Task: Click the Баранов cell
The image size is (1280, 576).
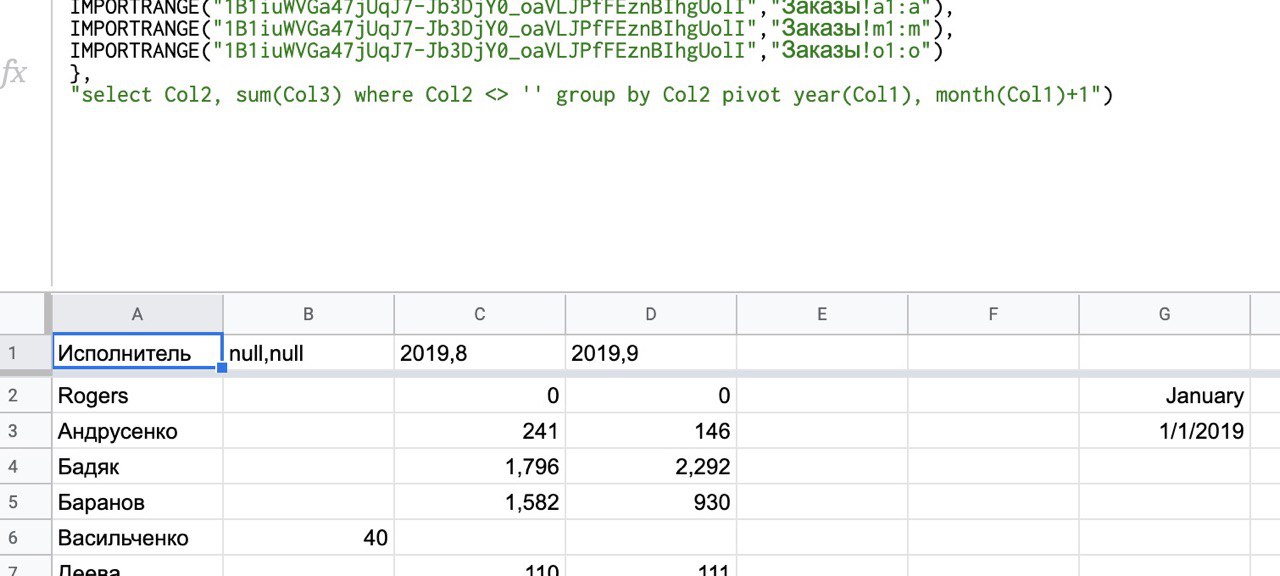Action: (x=137, y=502)
